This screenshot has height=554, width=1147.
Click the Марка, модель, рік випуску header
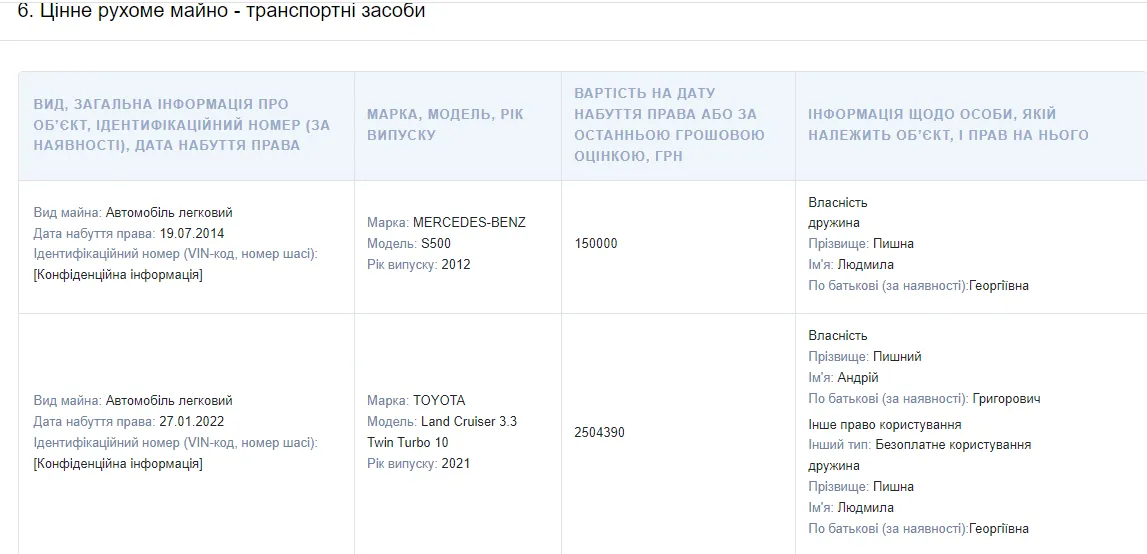[x=445, y=124]
